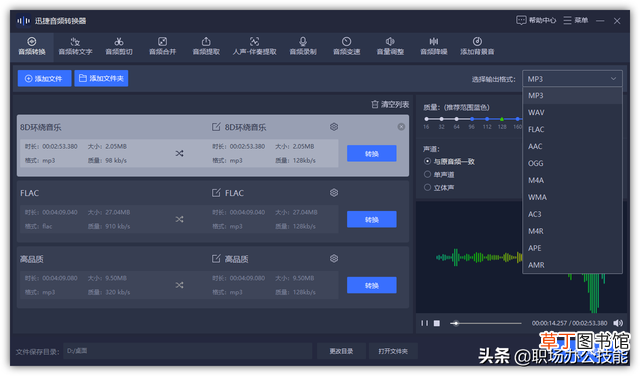Remove the 8D环绕音乐 file from list

coord(401,127)
